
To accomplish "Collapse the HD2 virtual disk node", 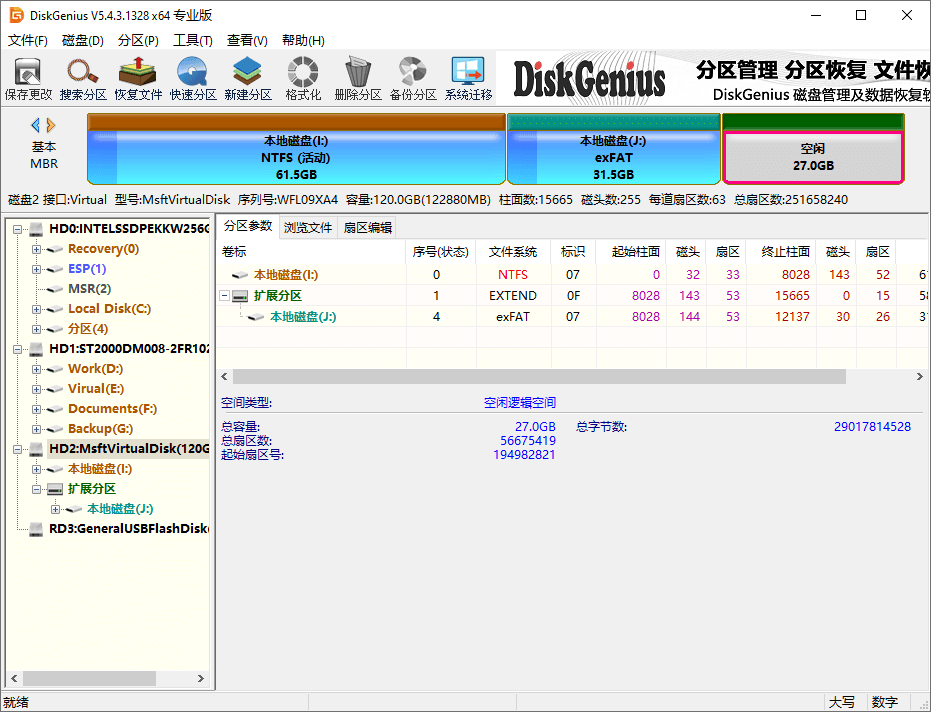I will click(17, 450).
